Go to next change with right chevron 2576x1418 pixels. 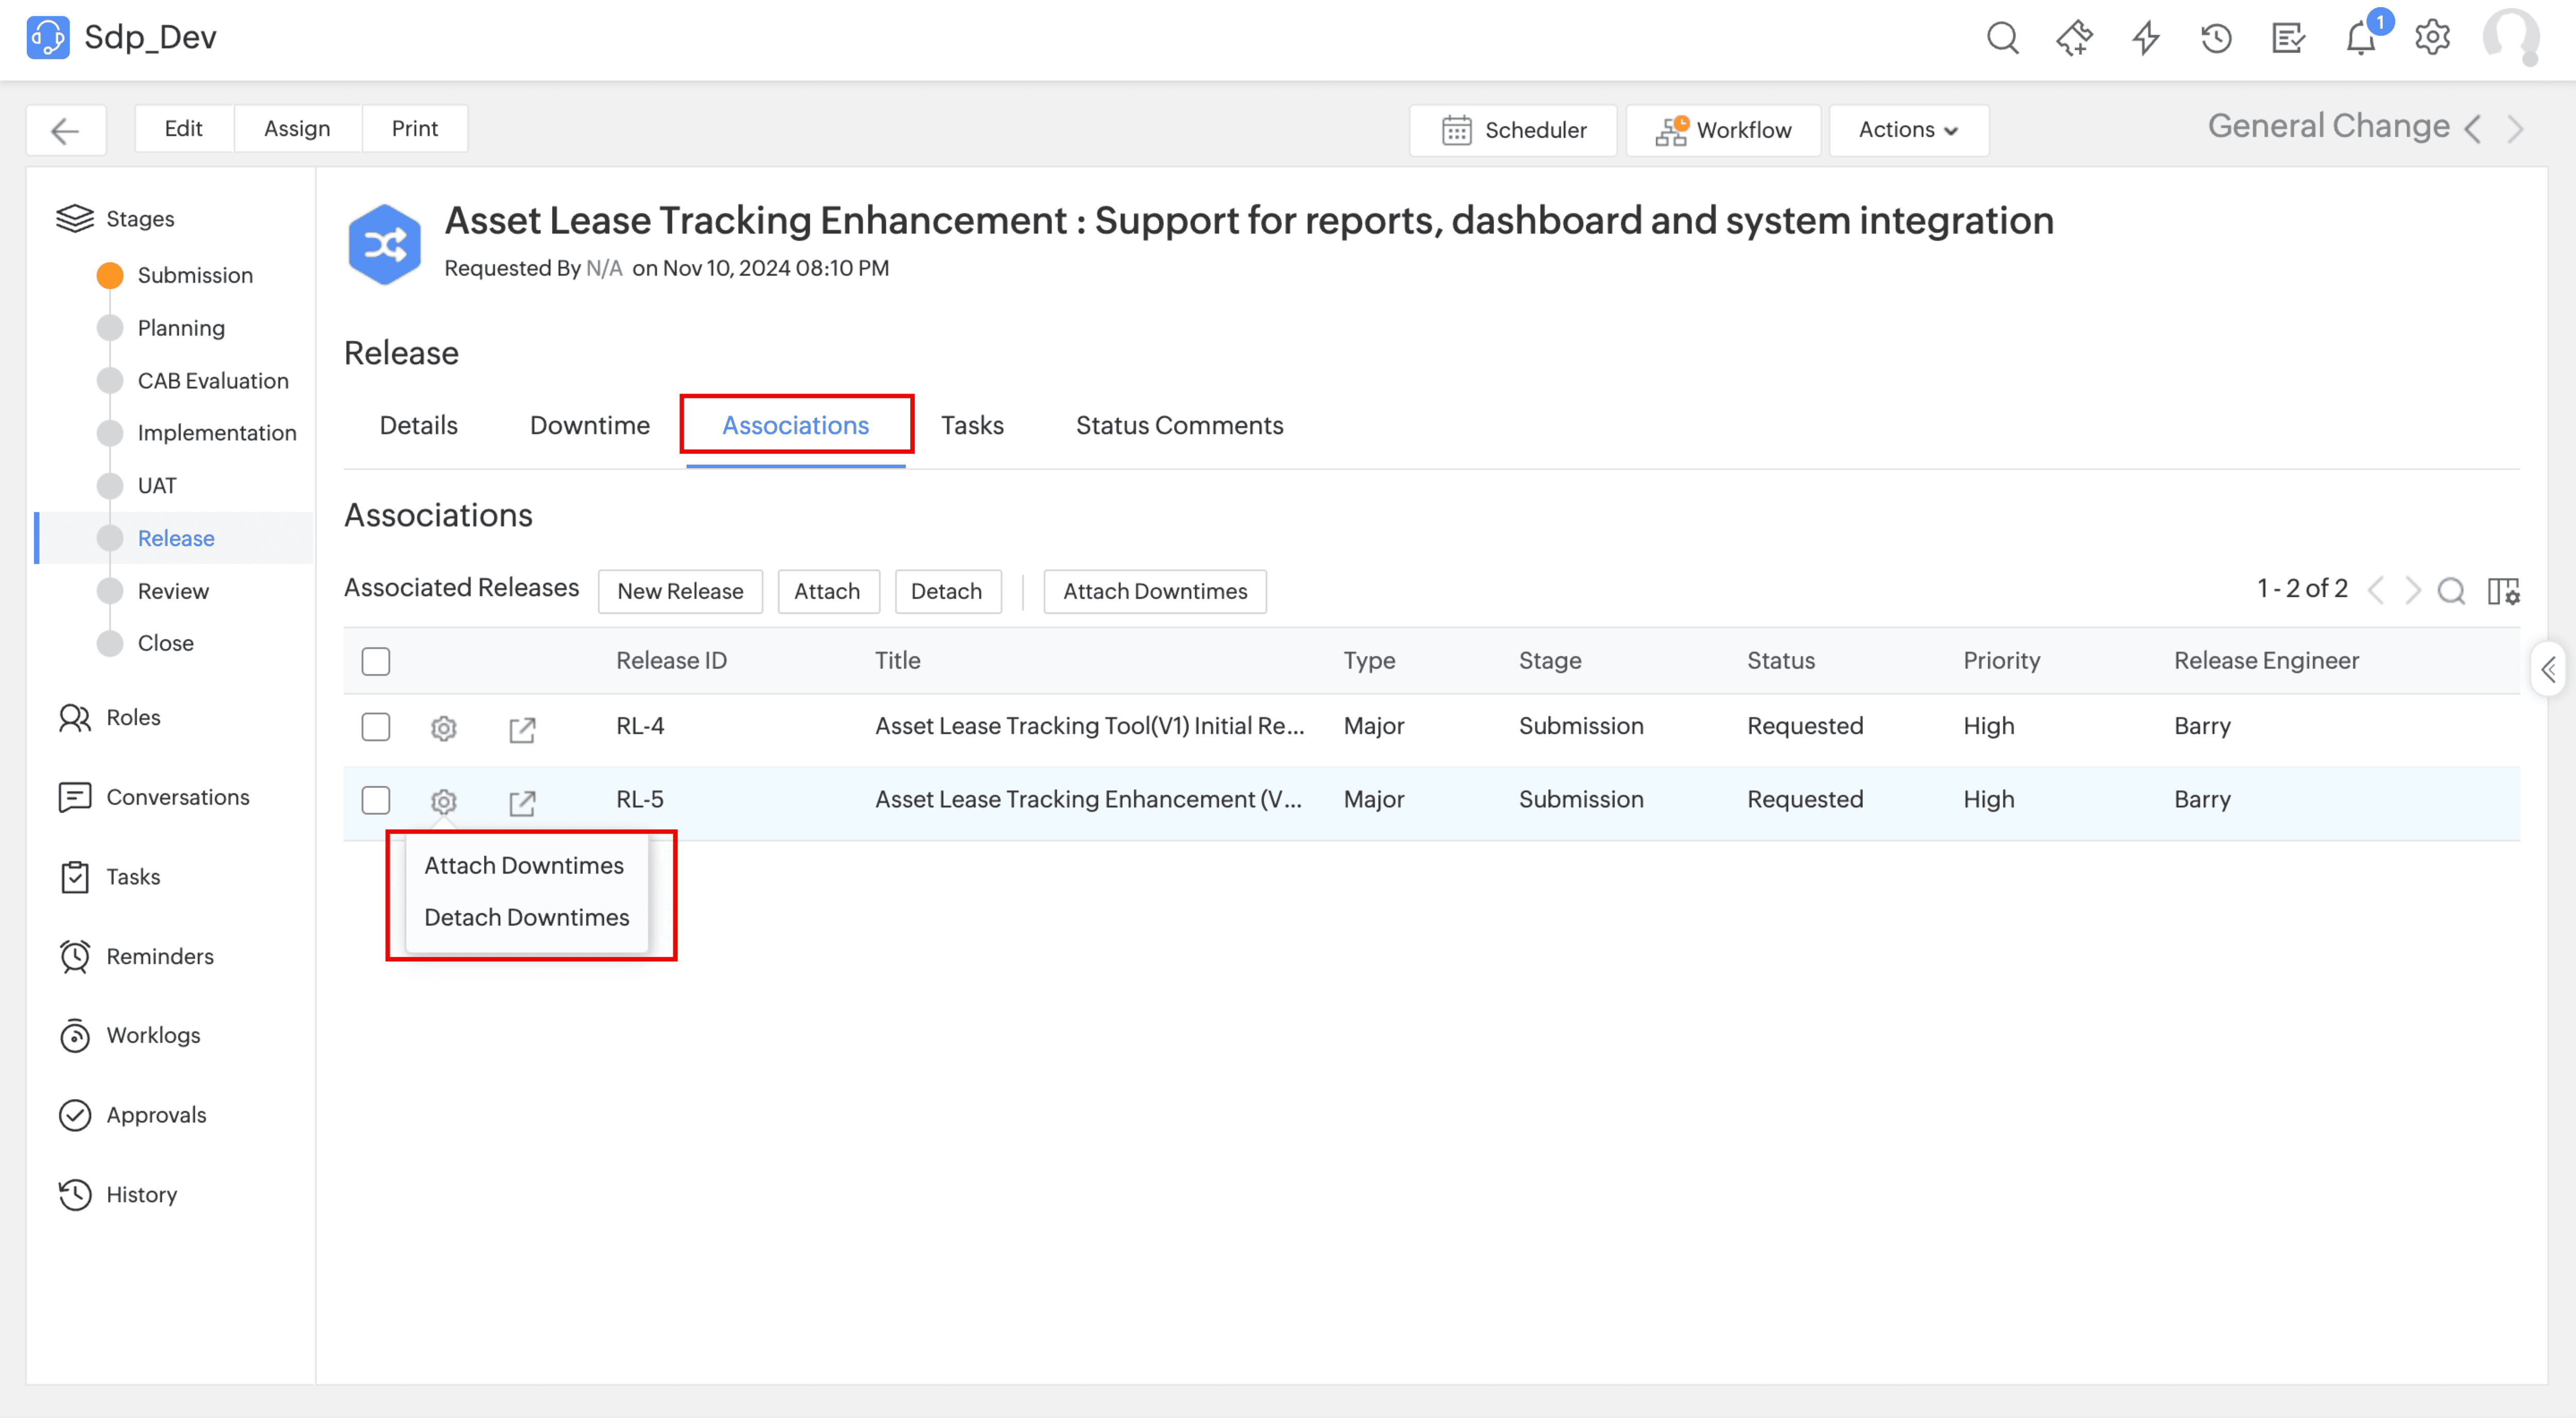[x=2516, y=129]
